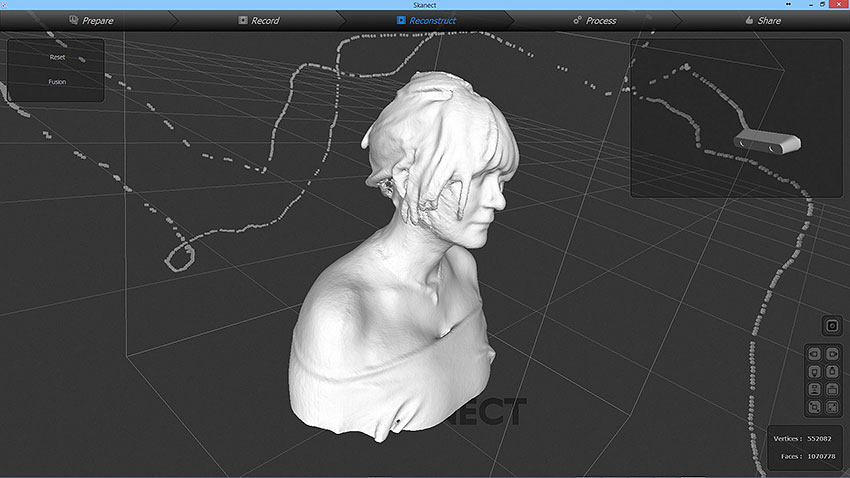Image resolution: width=850 pixels, height=478 pixels.
Task: Click the expand fullscreen view icon
Action: pos(832,407)
